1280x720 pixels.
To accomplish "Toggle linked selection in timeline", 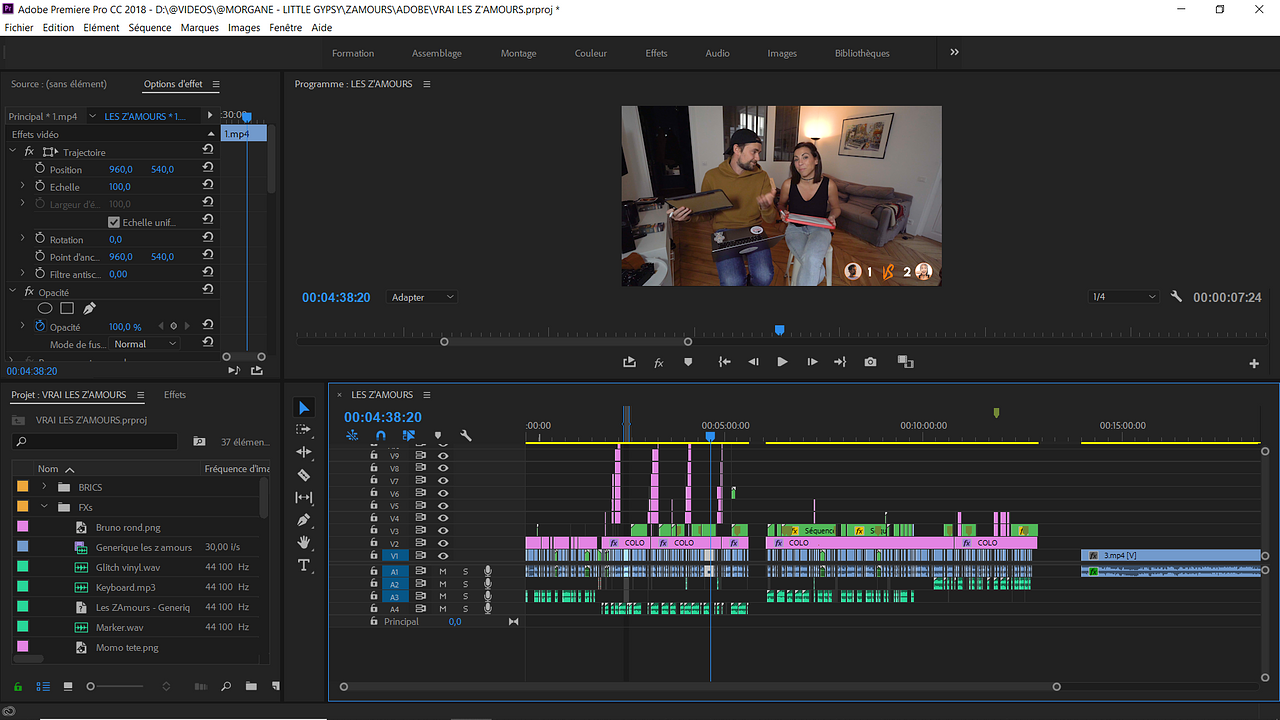I will [x=409, y=435].
